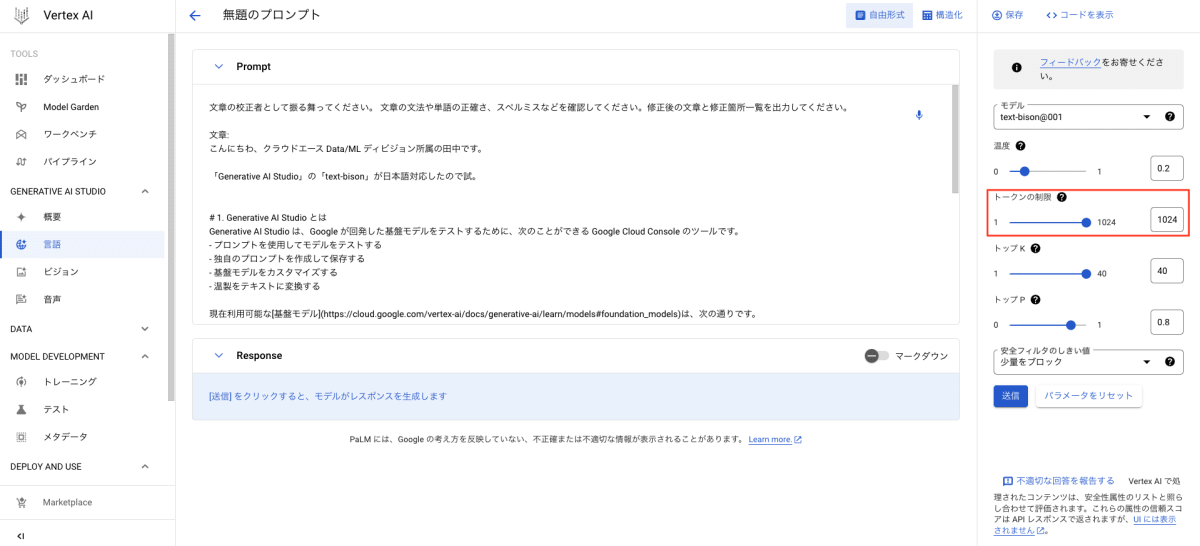The height and width of the screenshot is (546, 1200).
Task: Click the 保存 save icon button
Action: 1008,15
